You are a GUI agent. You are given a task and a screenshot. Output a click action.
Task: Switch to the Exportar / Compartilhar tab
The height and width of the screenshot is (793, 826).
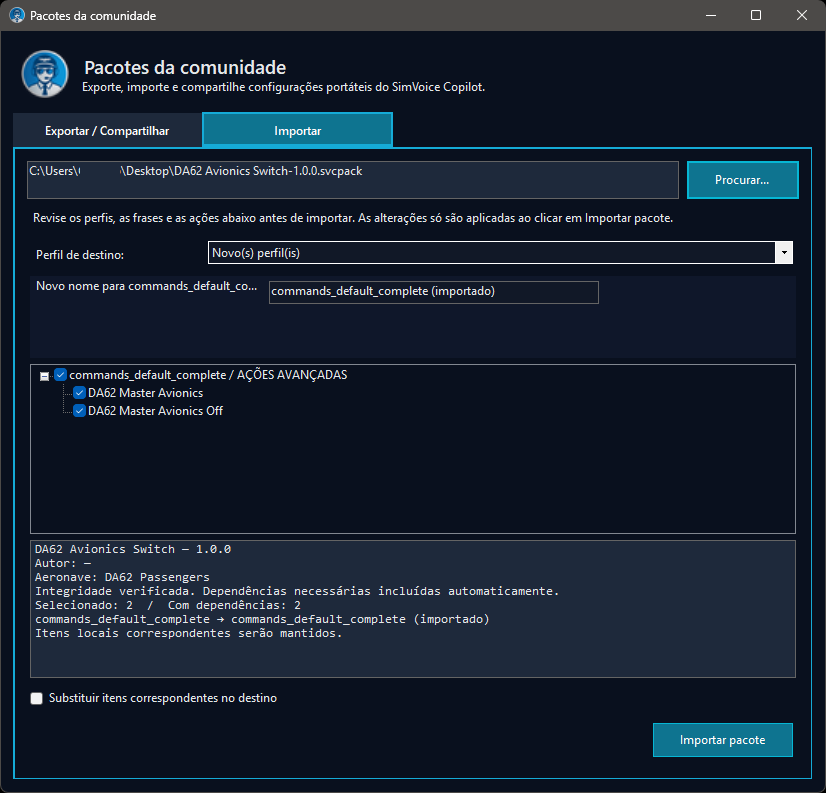[107, 131]
